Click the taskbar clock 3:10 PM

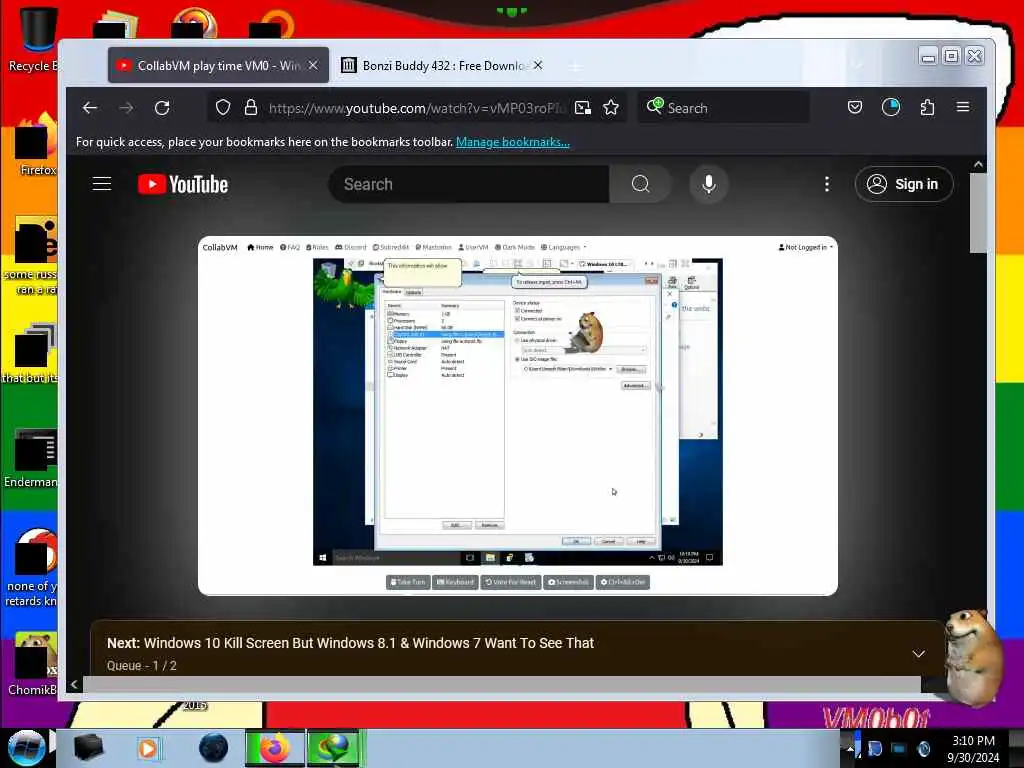pos(973,748)
